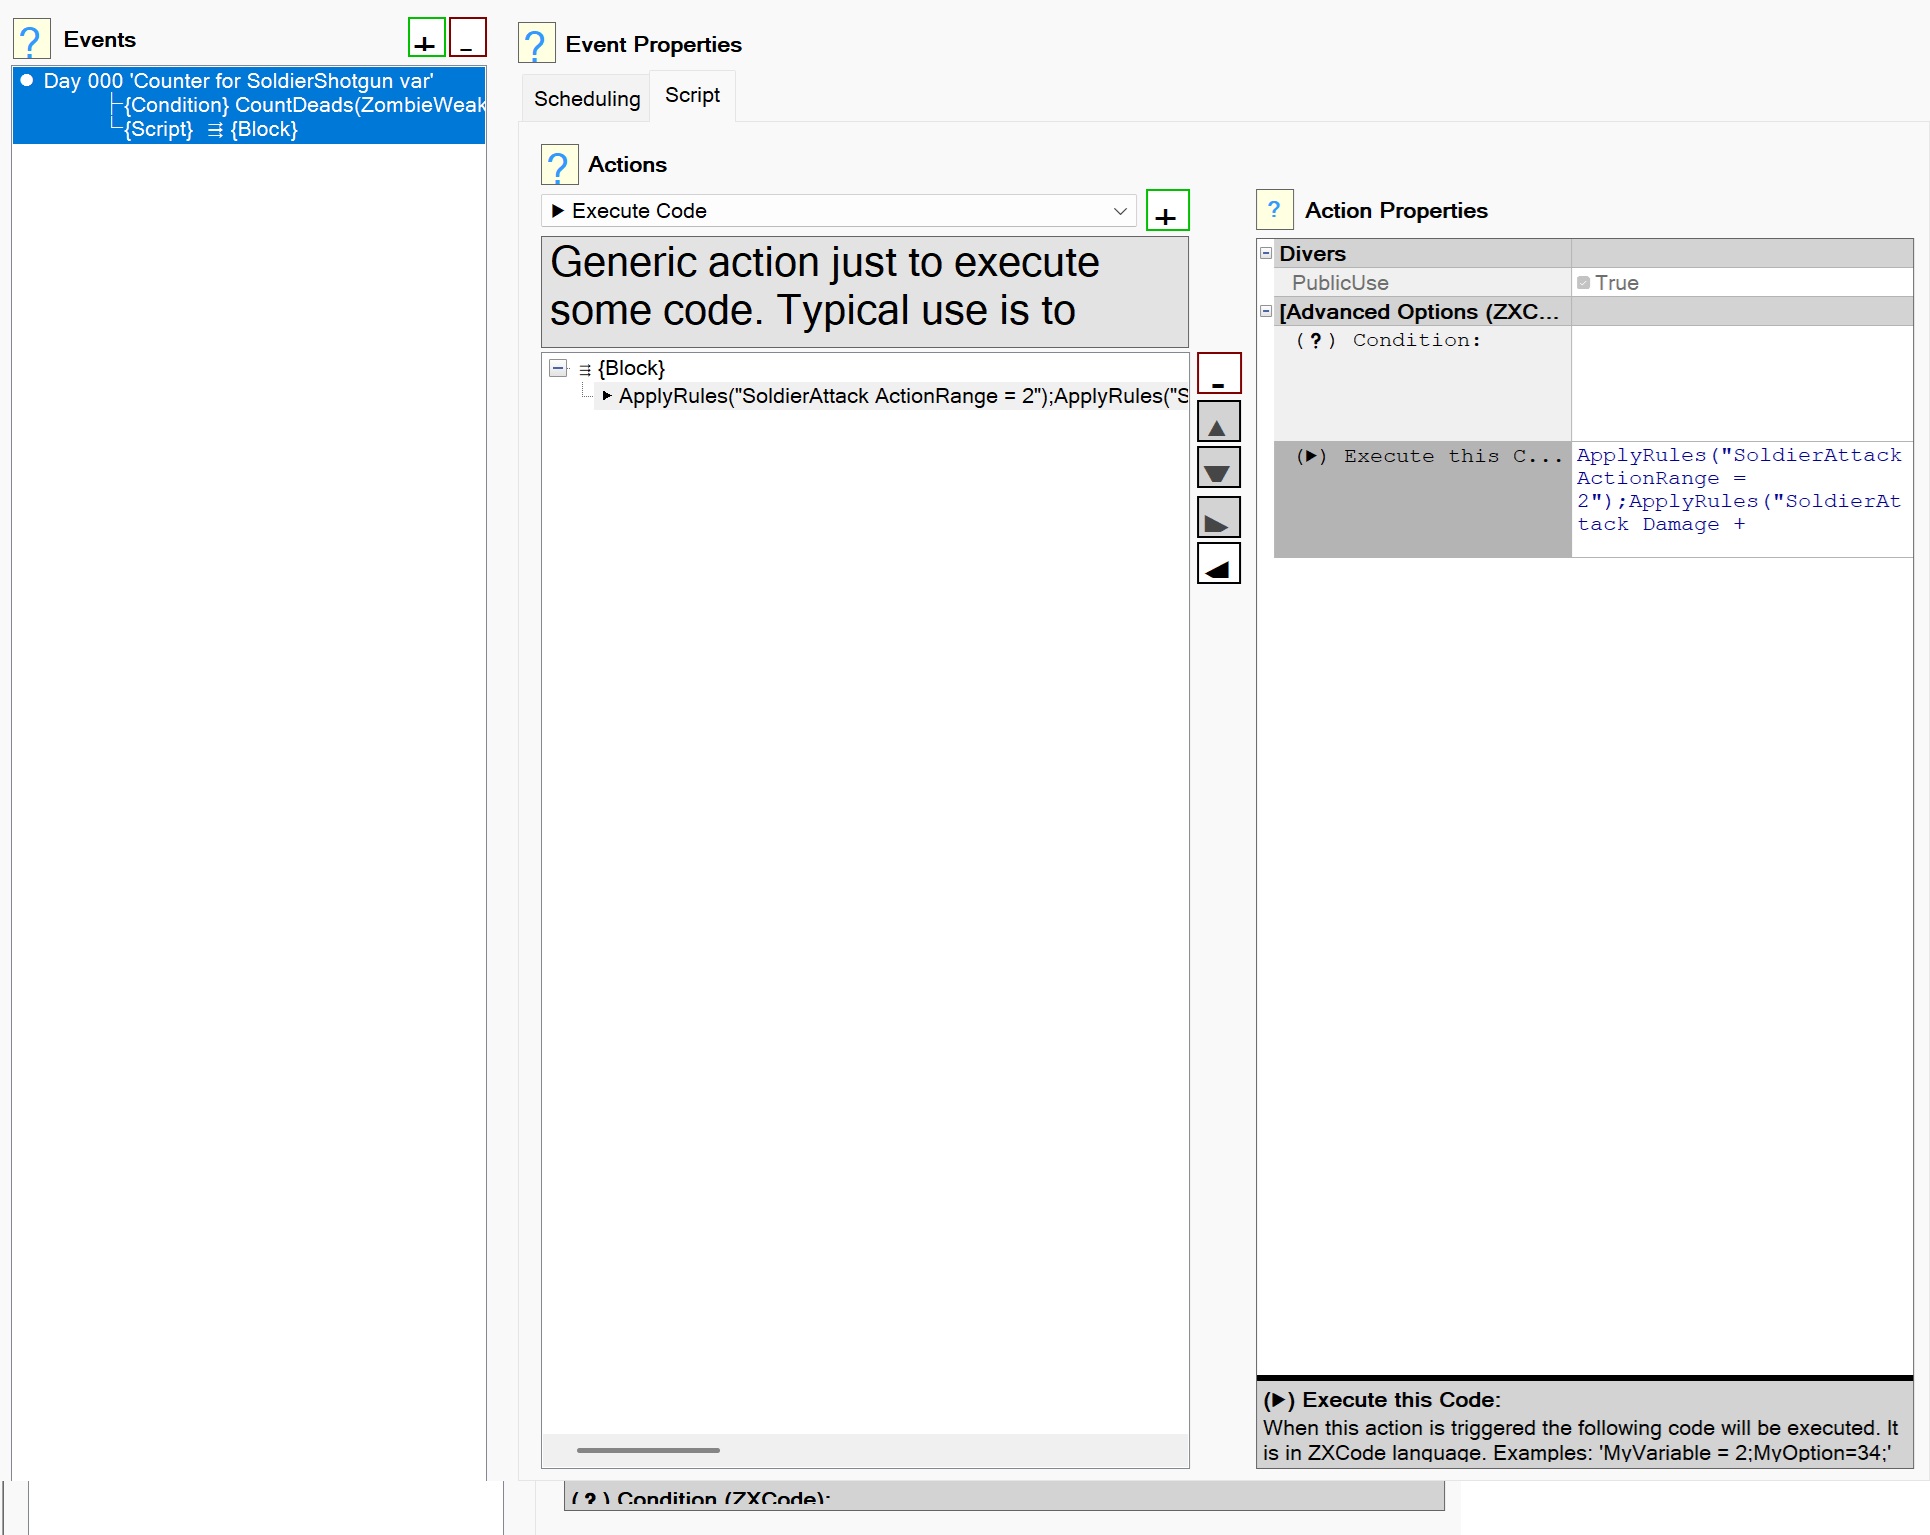Switch to the Script tab

pos(692,96)
